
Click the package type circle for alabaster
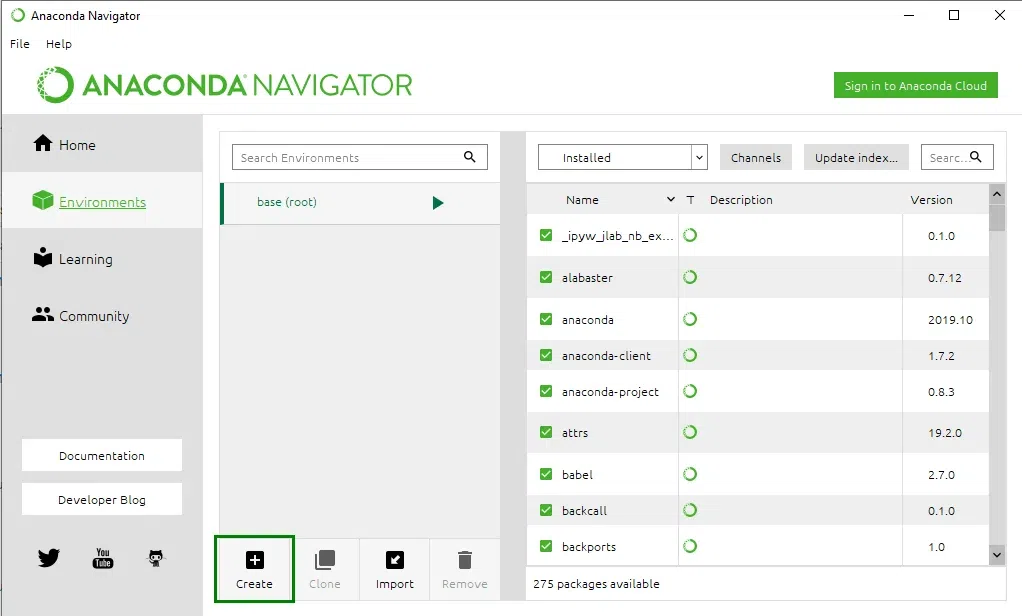(x=690, y=277)
